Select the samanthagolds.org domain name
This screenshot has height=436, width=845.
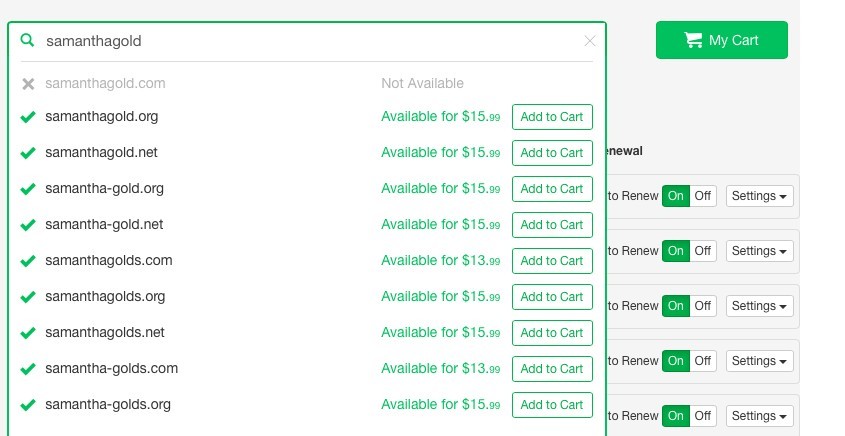[105, 297]
